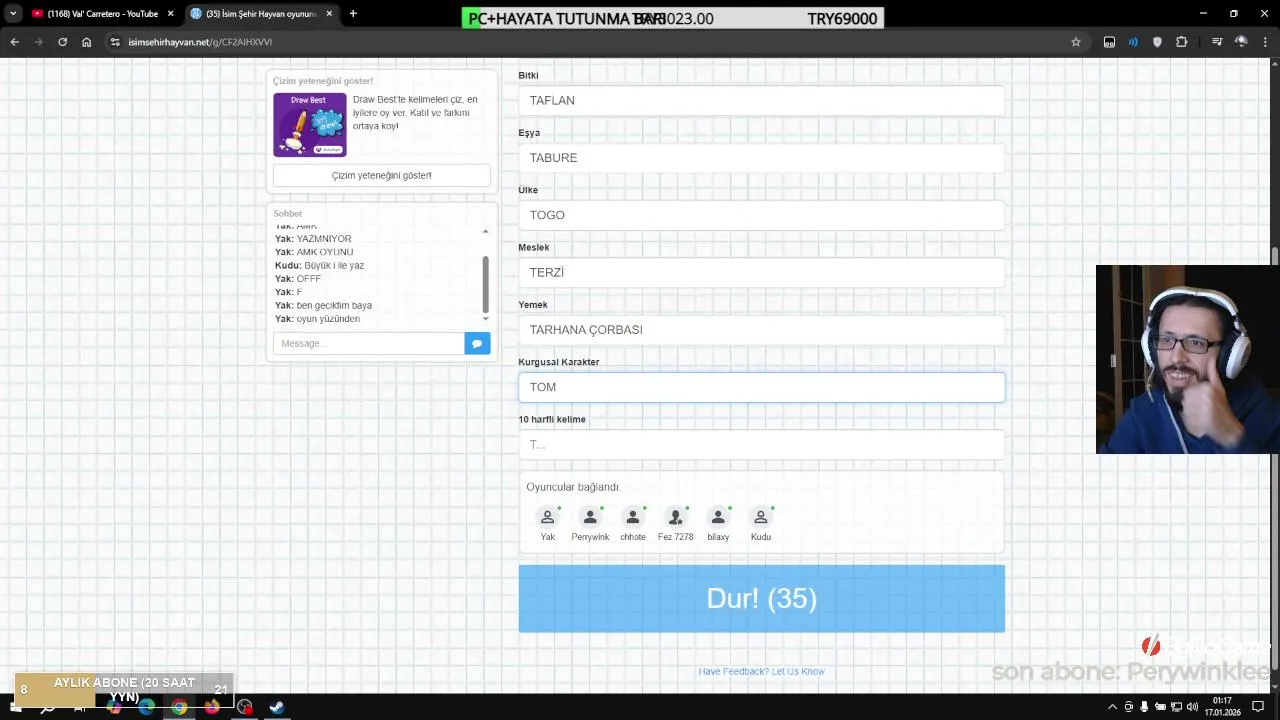Switch to the Val' Carretero YouTube tab
This screenshot has width=1280, height=720.
click(x=102, y=14)
